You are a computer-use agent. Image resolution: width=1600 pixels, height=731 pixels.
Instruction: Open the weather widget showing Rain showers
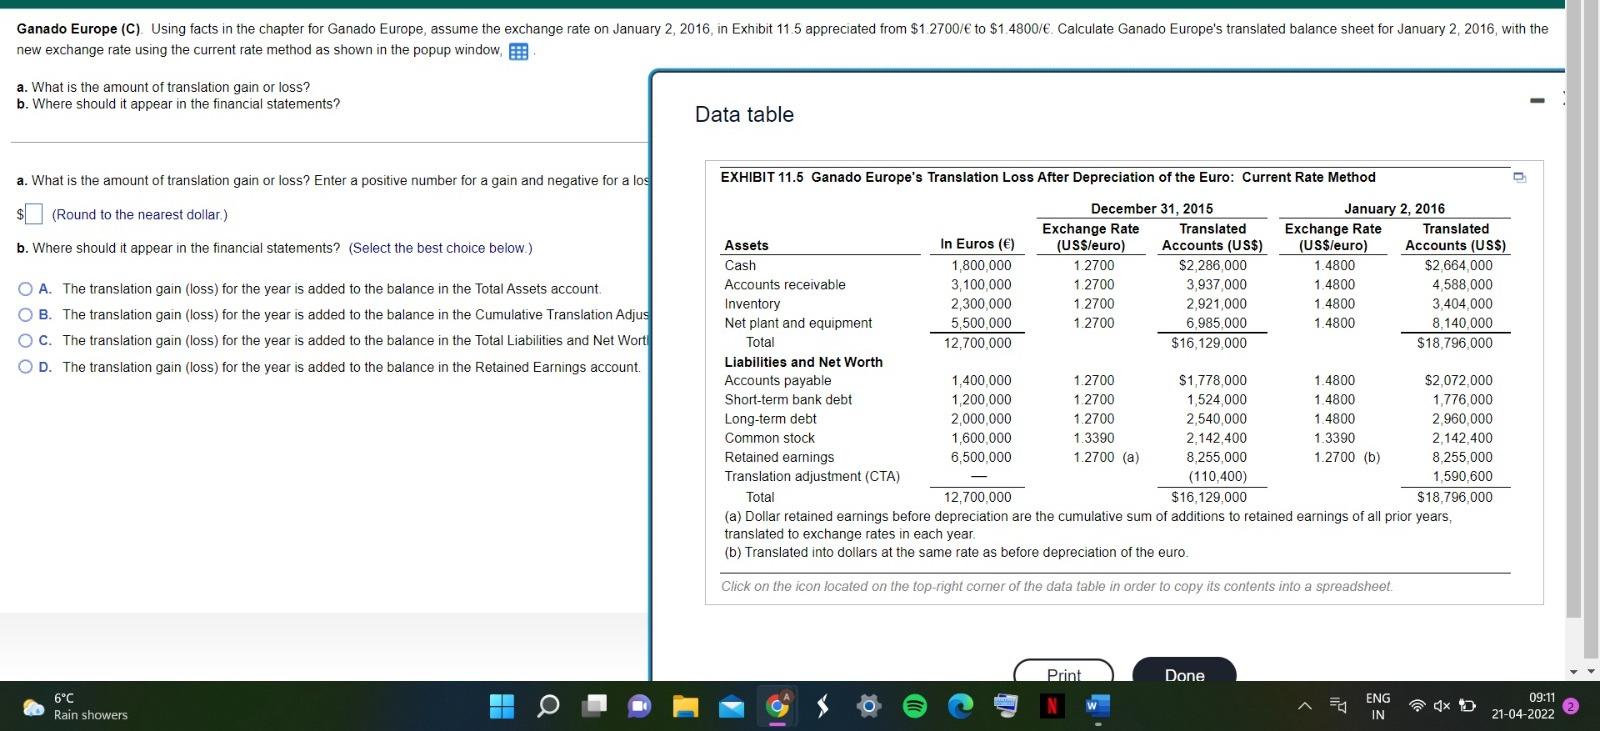[76, 706]
